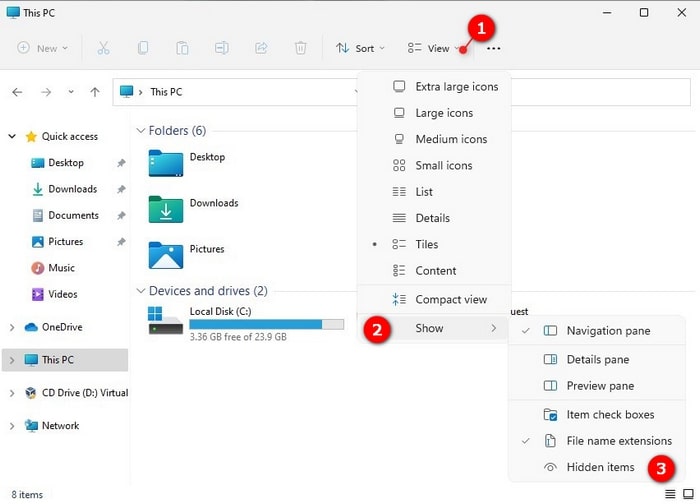Screen dimensions: 700x504
Task: Go forward with the right arrow
Action: pos(46,92)
